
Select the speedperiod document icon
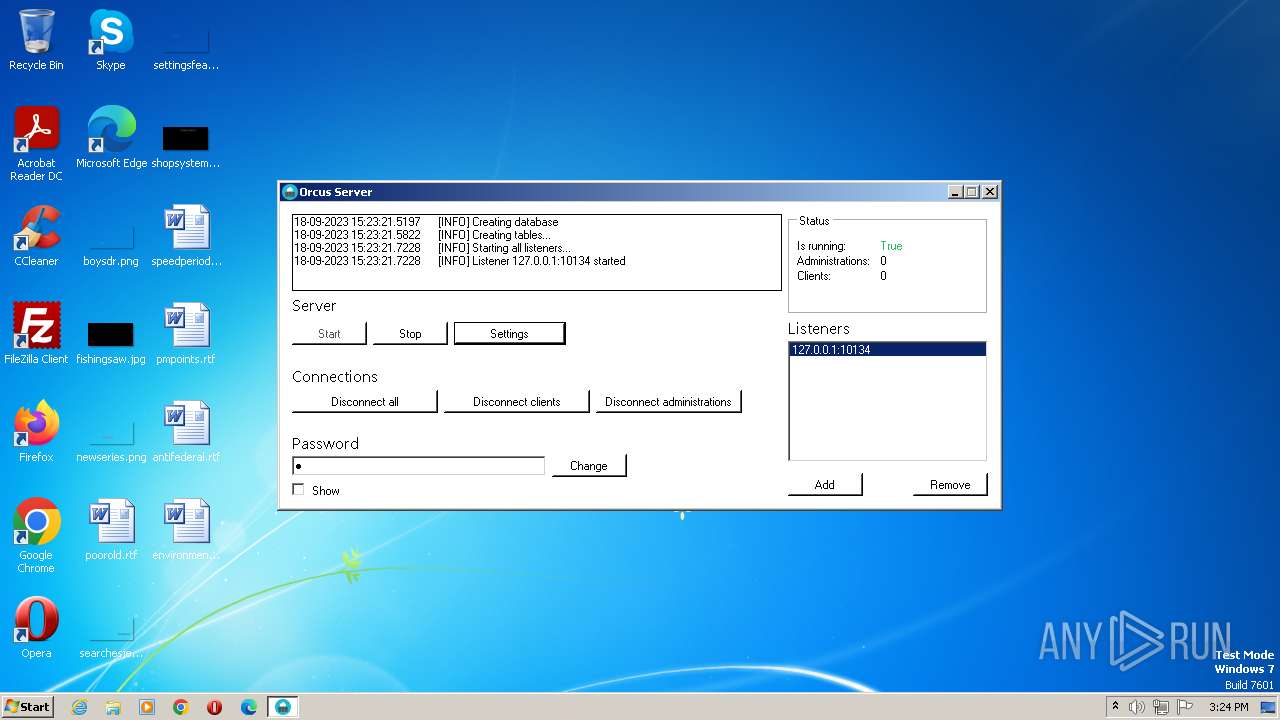(x=186, y=236)
